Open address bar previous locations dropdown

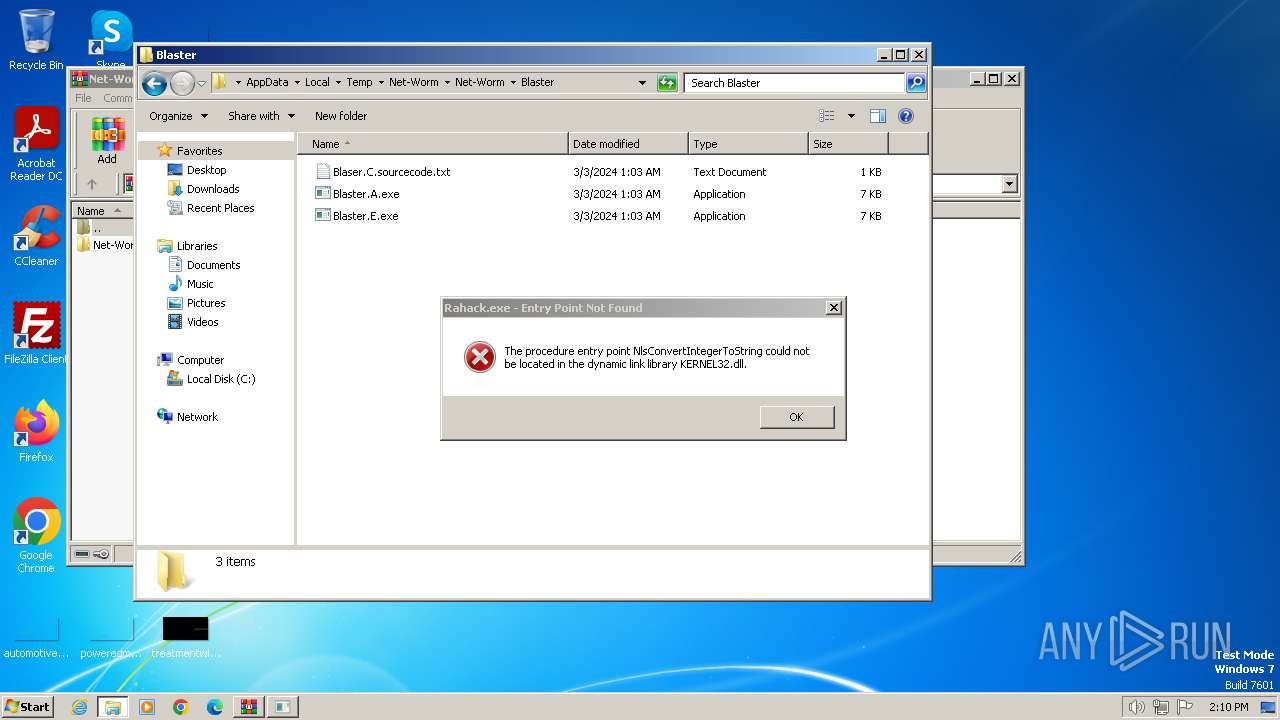point(642,83)
